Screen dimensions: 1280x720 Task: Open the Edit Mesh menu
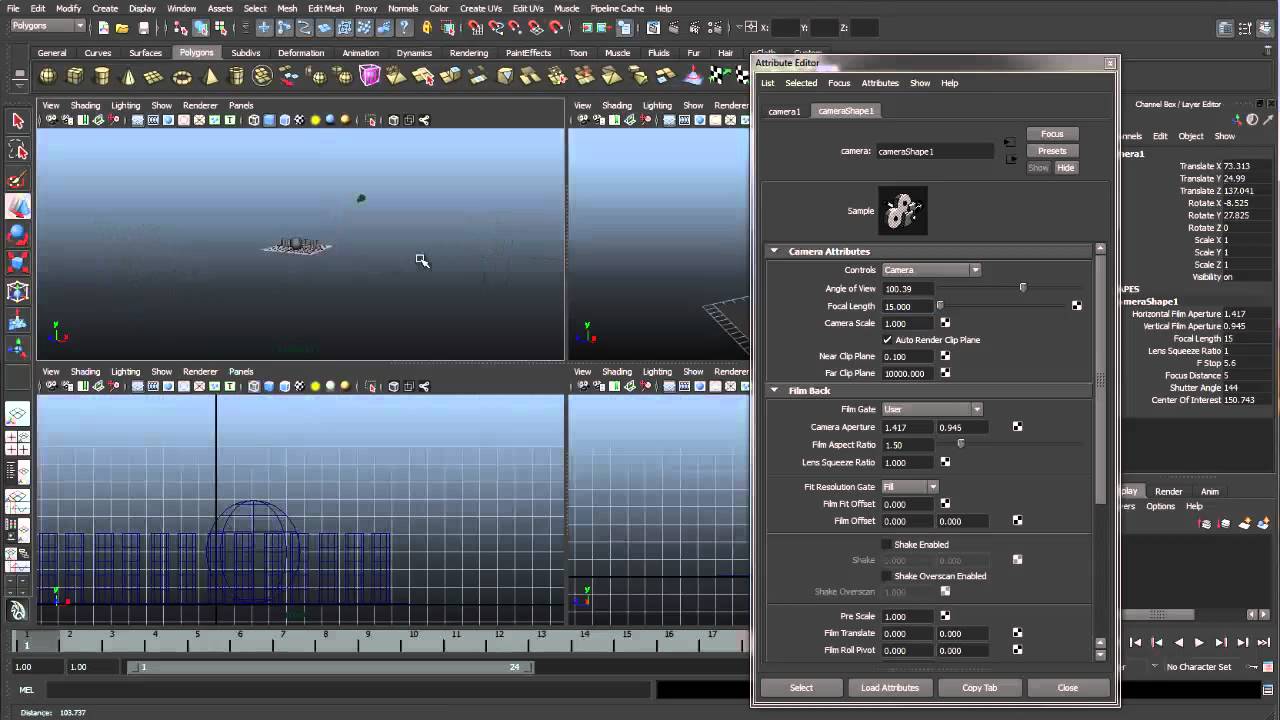coord(326,8)
